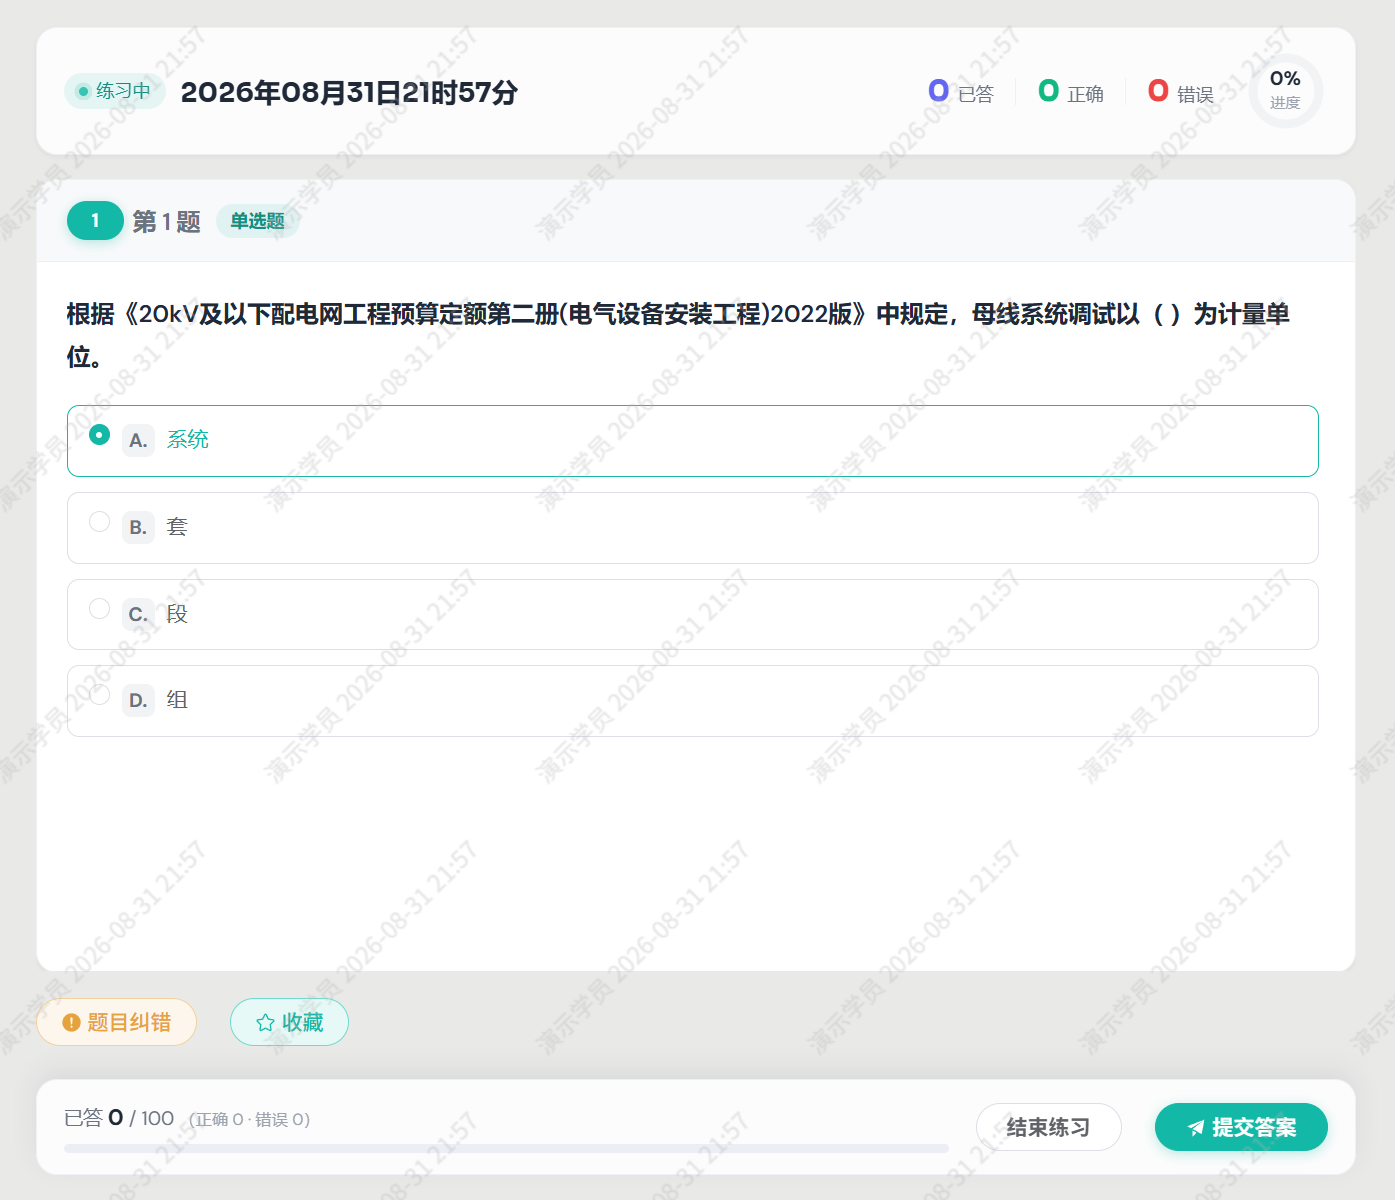The height and width of the screenshot is (1200, 1395).
Task: Click the 单选题 question type tag
Action: [257, 221]
